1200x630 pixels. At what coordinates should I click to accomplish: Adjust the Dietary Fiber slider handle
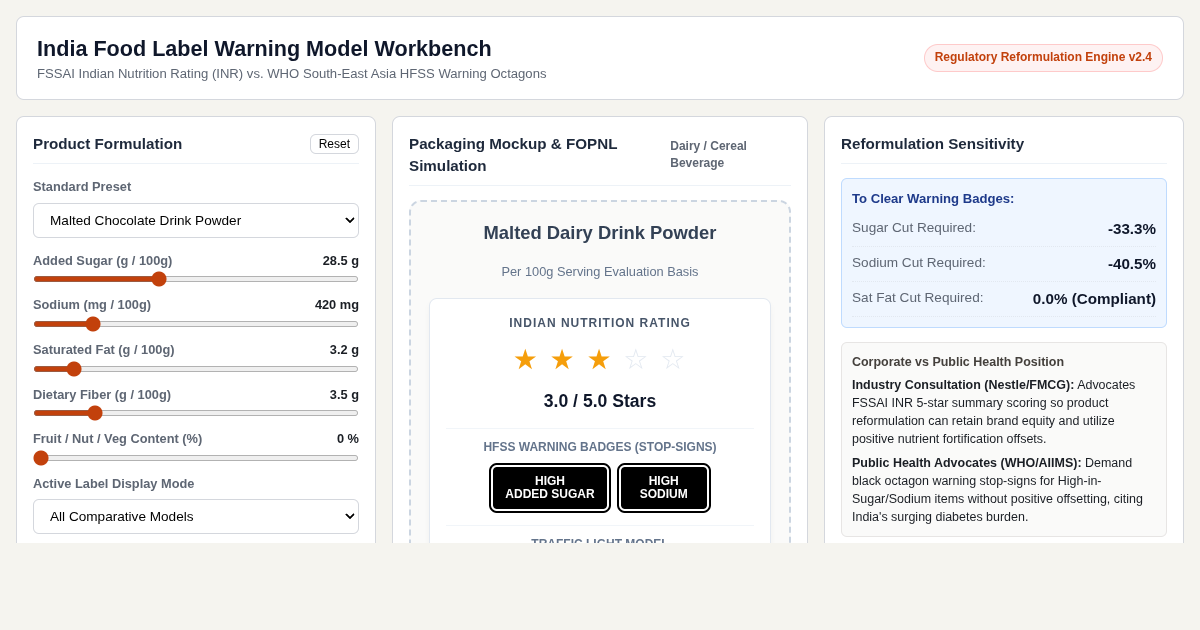coord(95,413)
